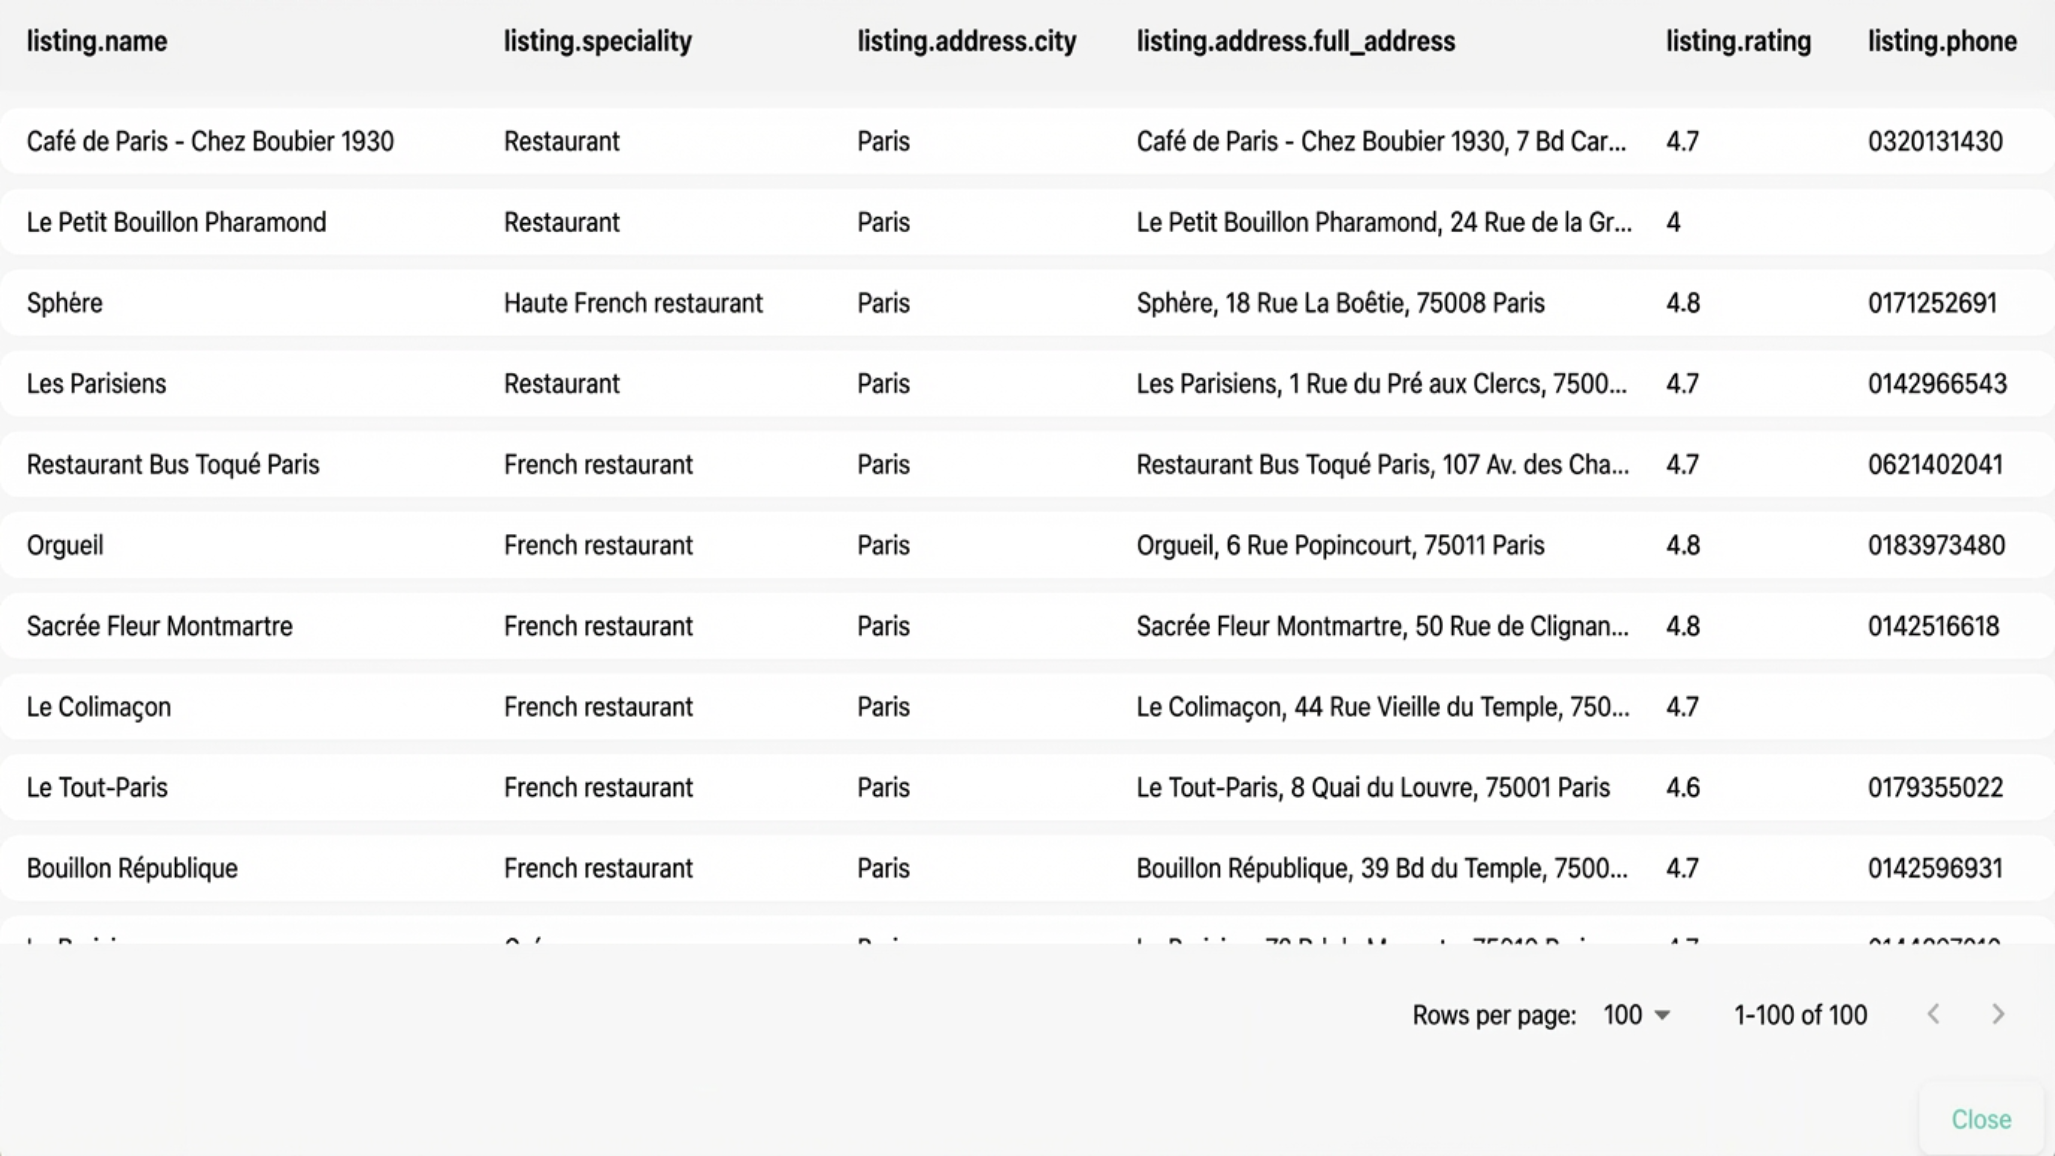Select the Café de Paris - Chez Boubier row

[210, 141]
